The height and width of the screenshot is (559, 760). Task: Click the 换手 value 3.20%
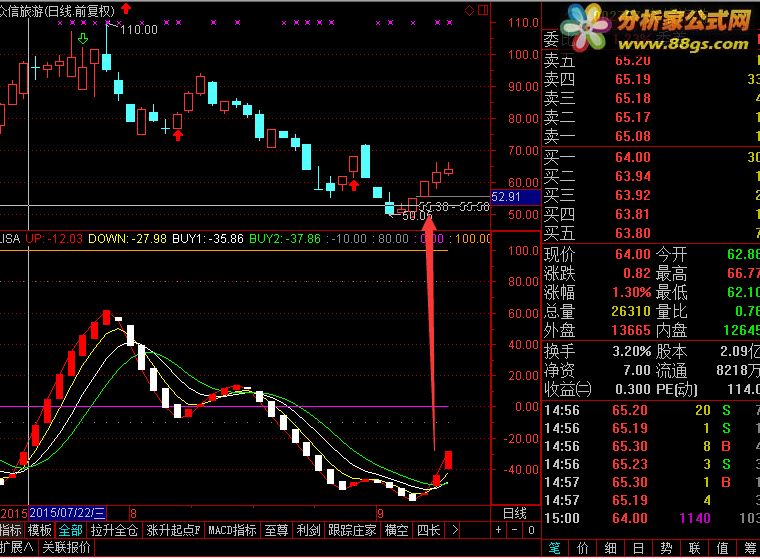(x=632, y=351)
